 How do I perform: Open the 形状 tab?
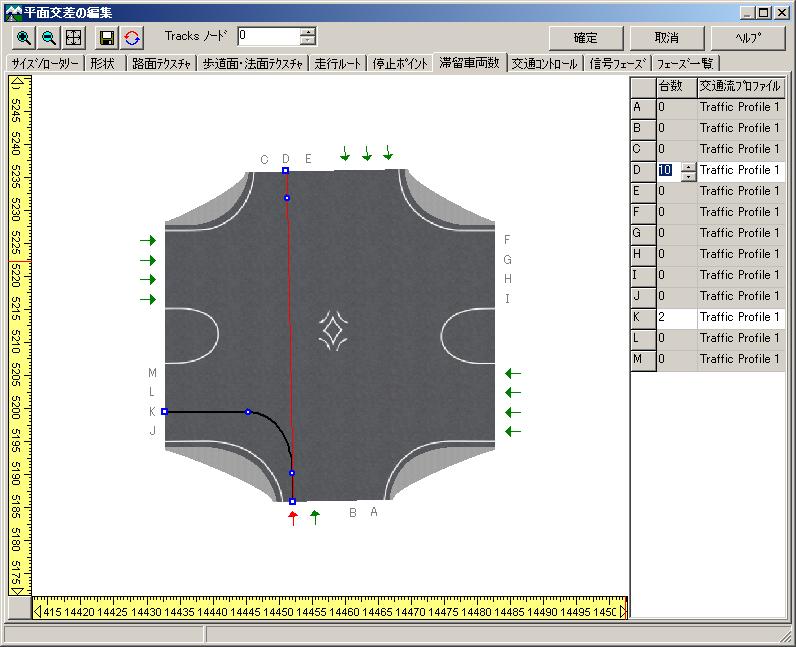tap(101, 63)
